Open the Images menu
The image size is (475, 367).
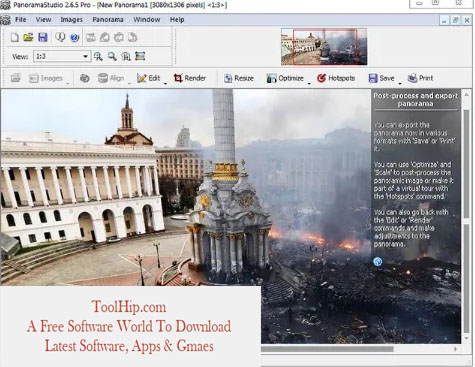(x=71, y=20)
